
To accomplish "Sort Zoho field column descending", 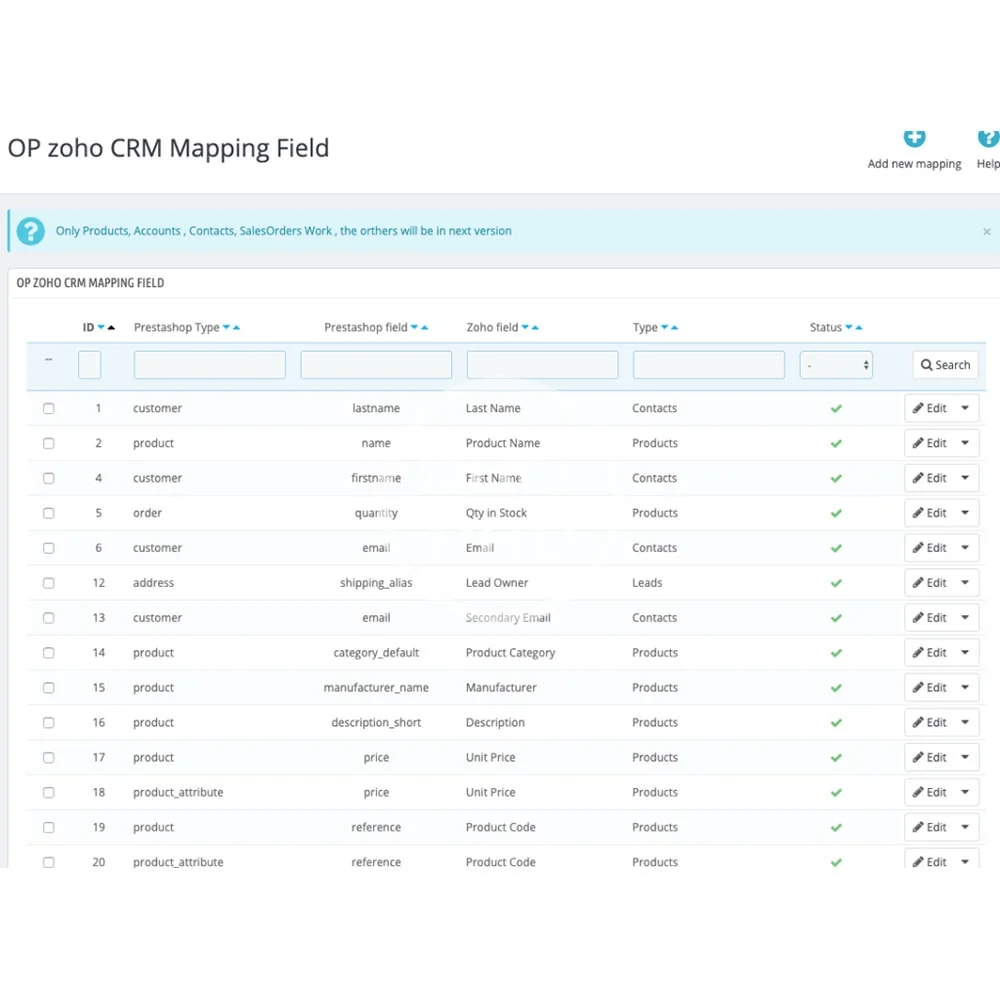I will click(525, 328).
